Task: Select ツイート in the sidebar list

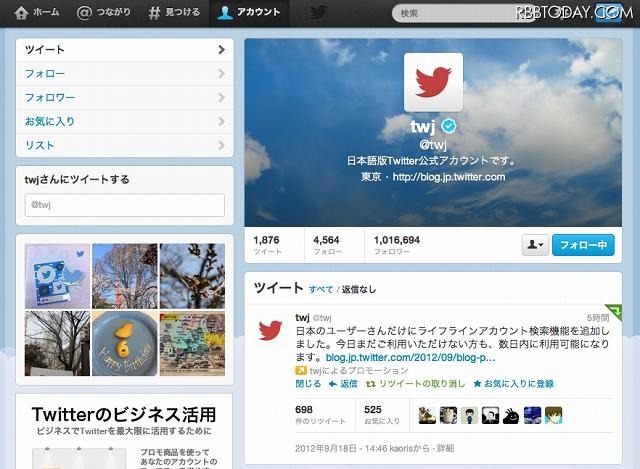Action: point(125,50)
